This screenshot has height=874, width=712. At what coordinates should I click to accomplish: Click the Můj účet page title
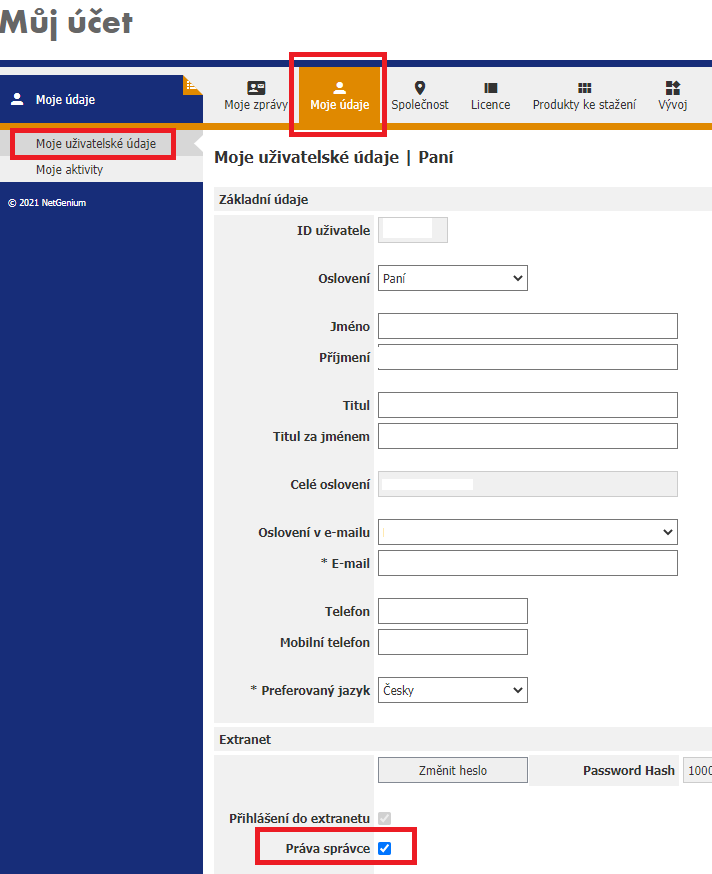(x=66, y=23)
